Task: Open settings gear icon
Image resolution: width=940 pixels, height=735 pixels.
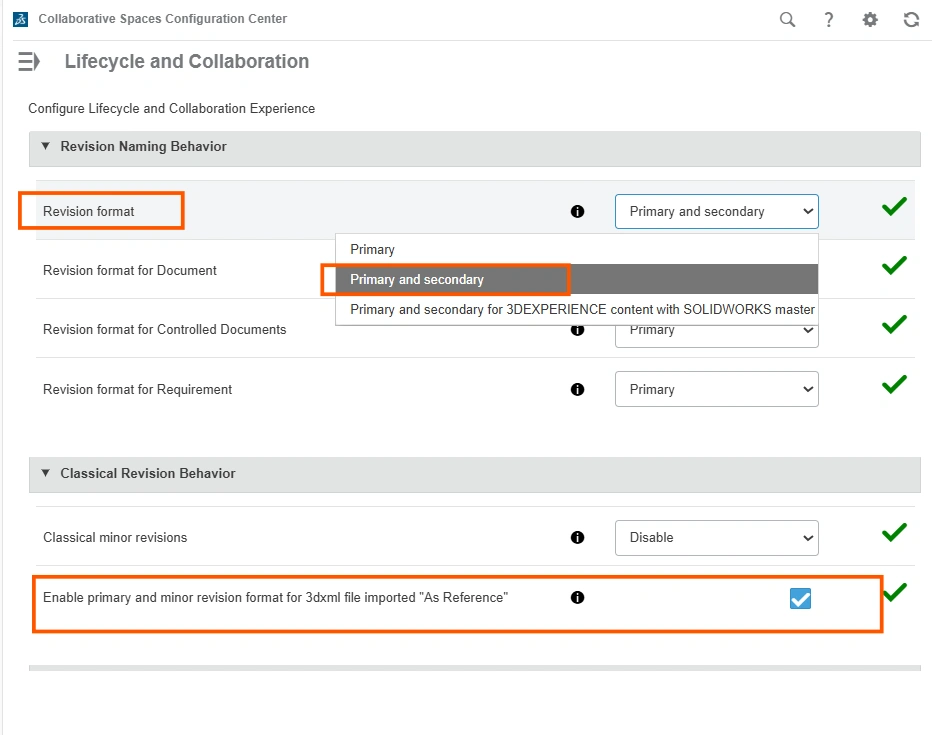Action: click(870, 19)
